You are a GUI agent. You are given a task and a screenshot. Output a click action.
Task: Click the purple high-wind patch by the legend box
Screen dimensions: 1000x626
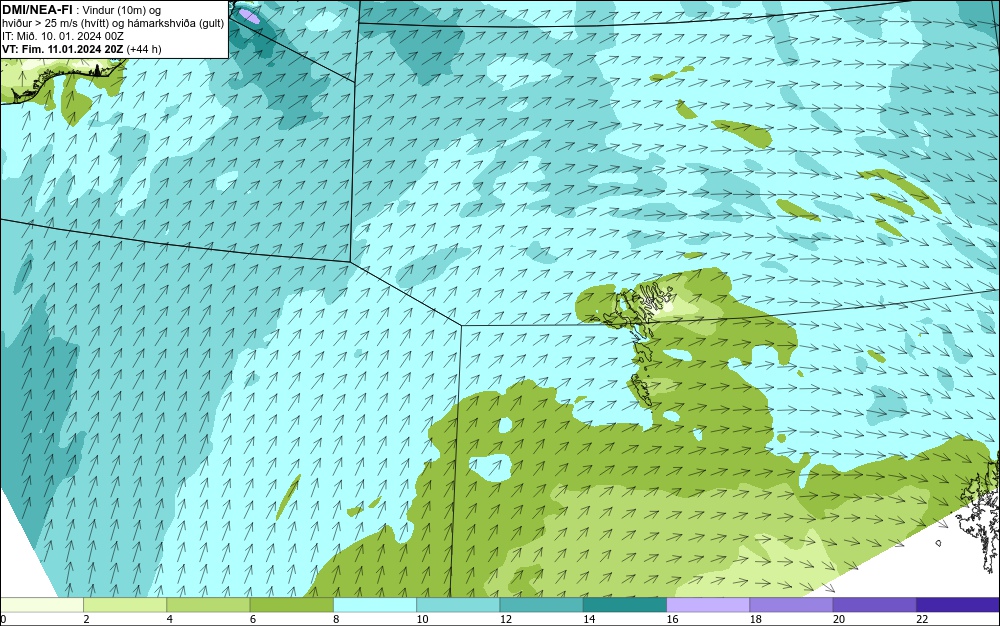[249, 16]
